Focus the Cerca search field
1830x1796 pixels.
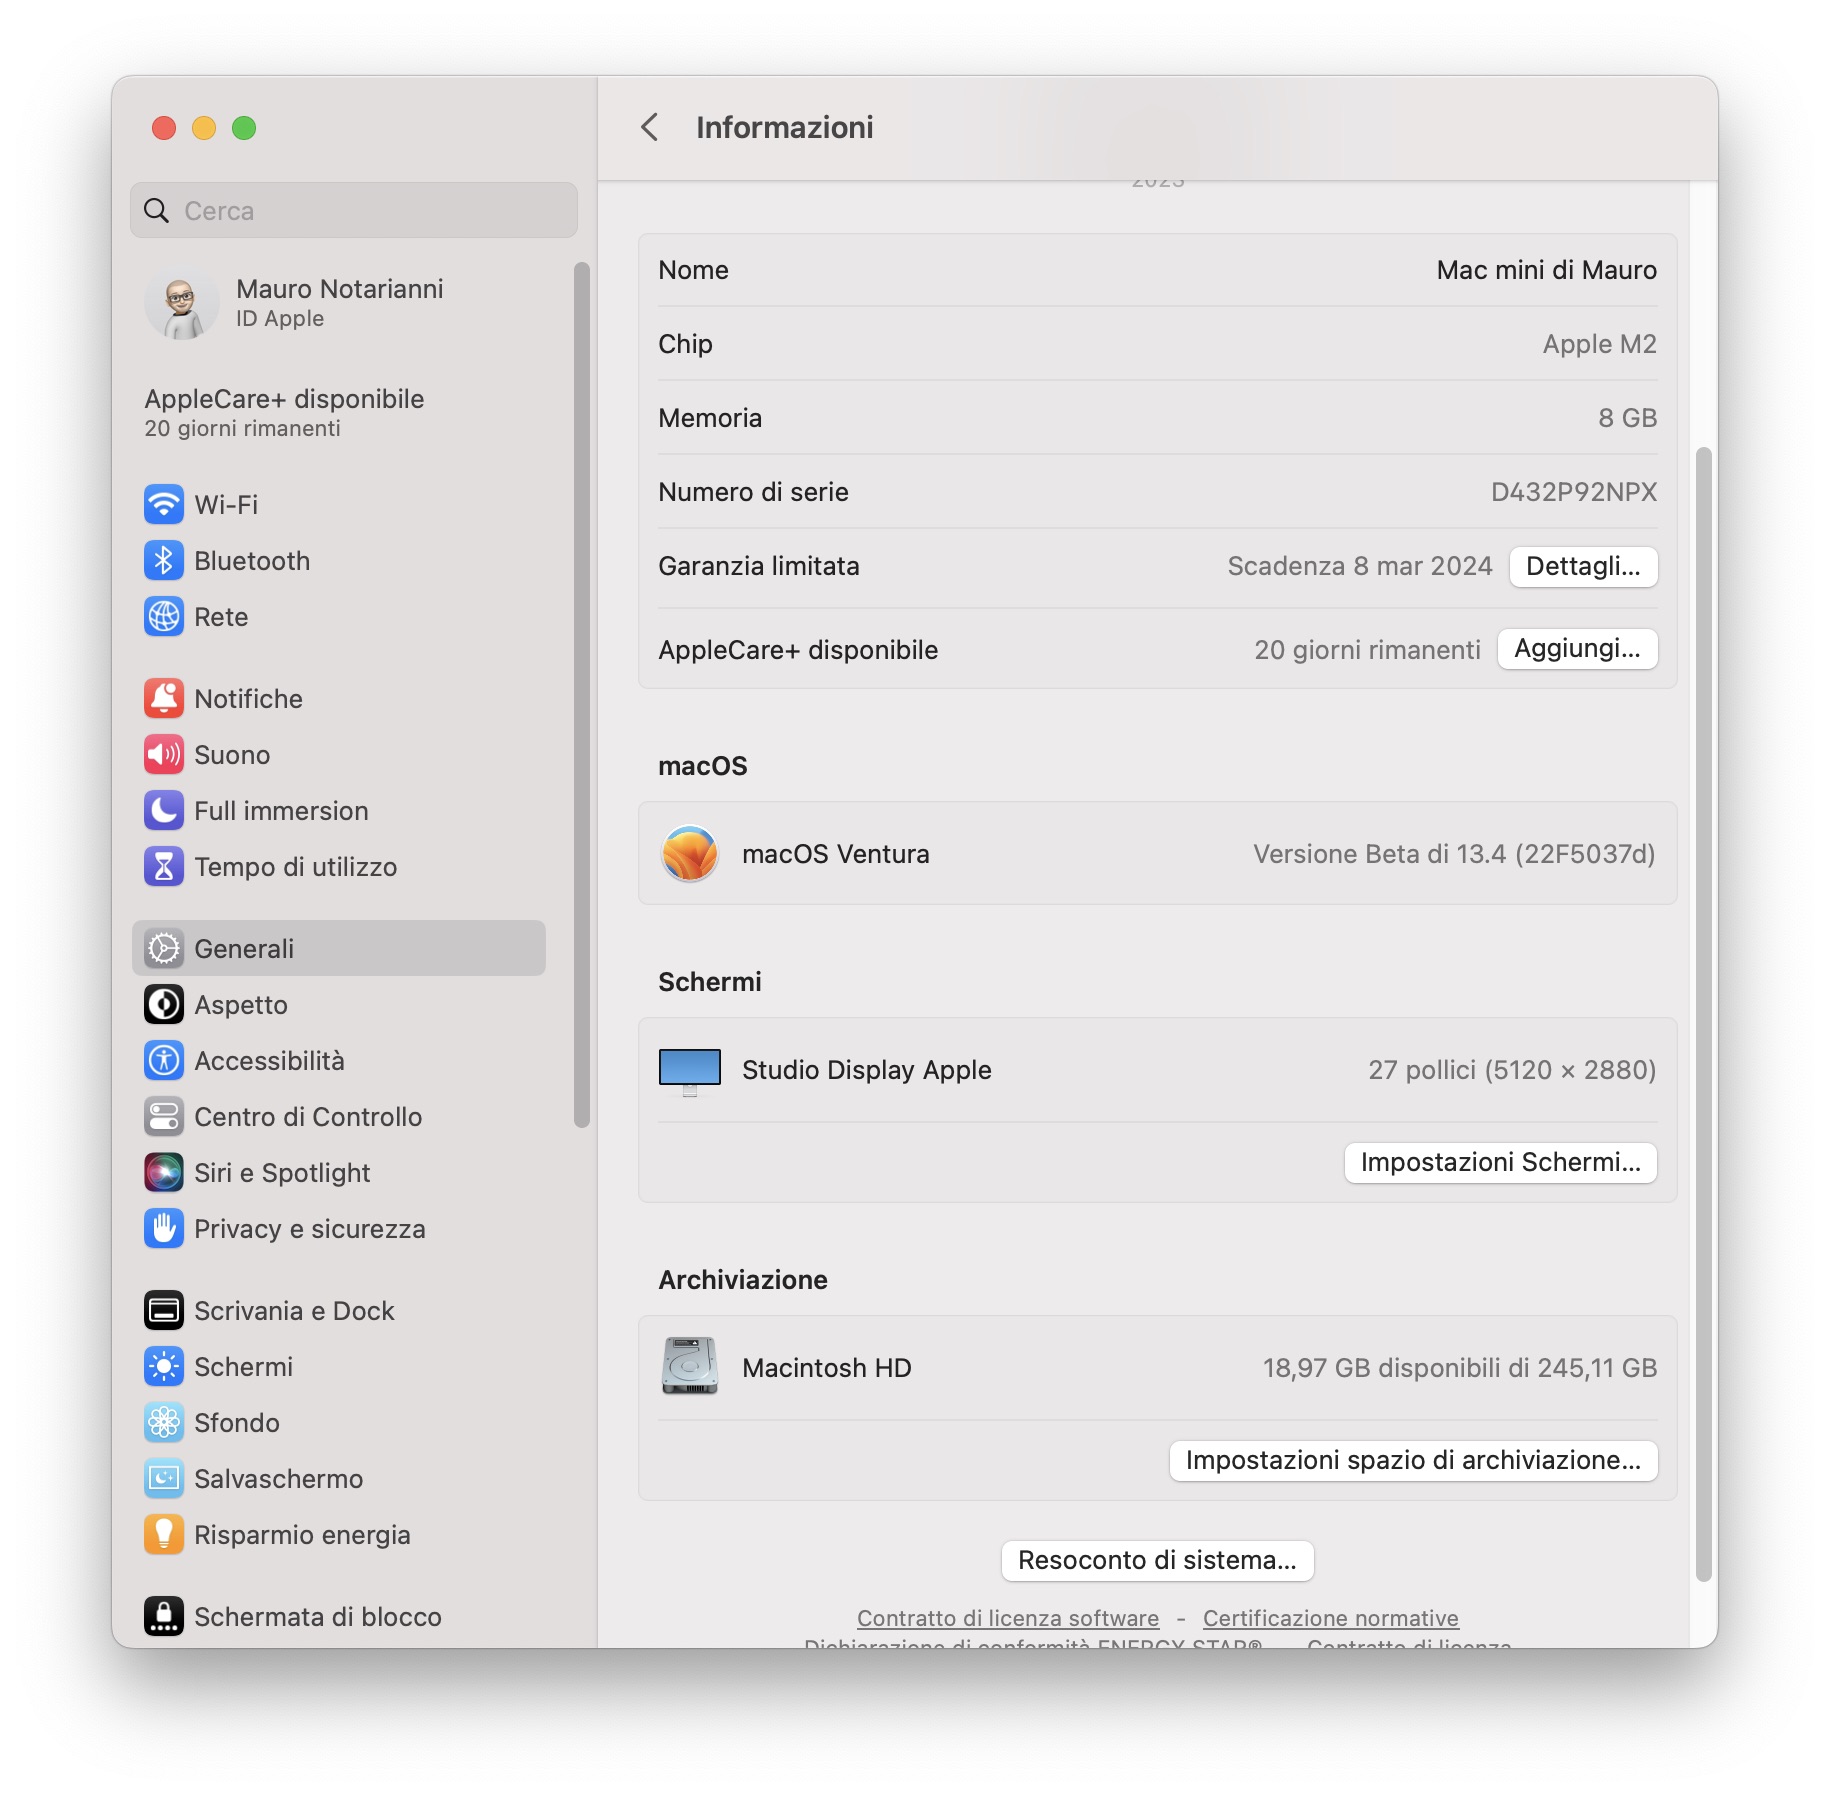(354, 210)
